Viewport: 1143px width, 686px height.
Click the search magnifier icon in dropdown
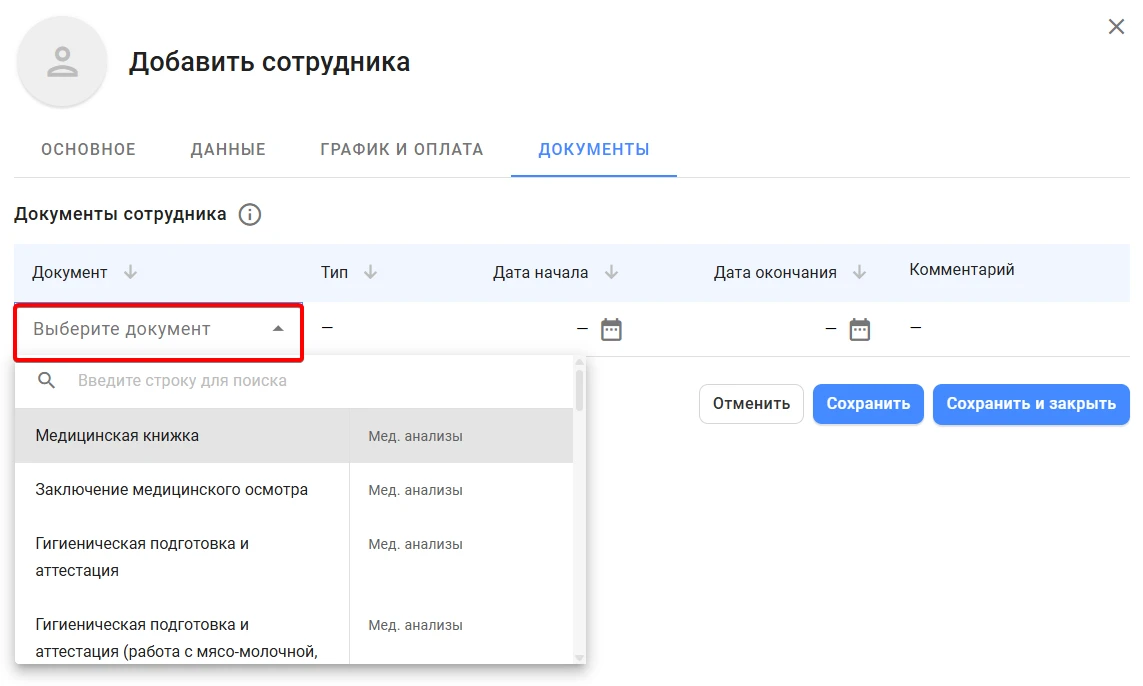pyautogui.click(x=47, y=381)
